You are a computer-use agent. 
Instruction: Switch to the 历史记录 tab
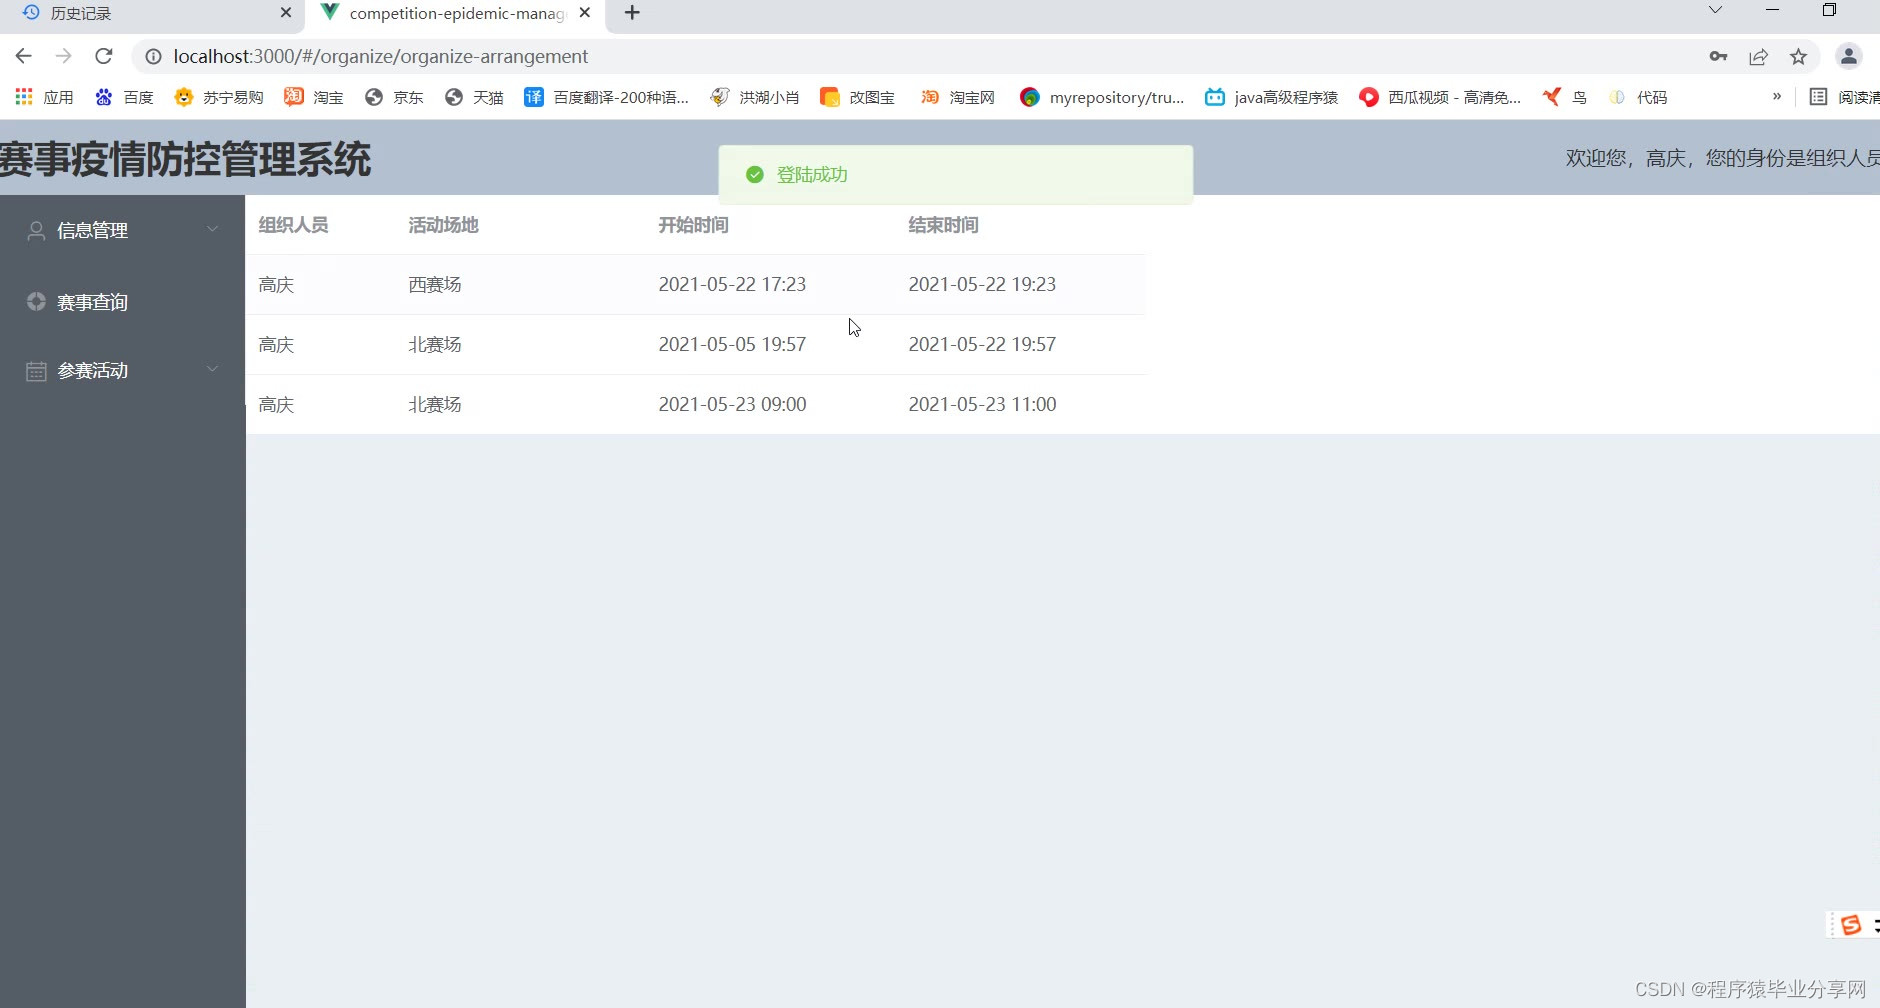[152, 13]
